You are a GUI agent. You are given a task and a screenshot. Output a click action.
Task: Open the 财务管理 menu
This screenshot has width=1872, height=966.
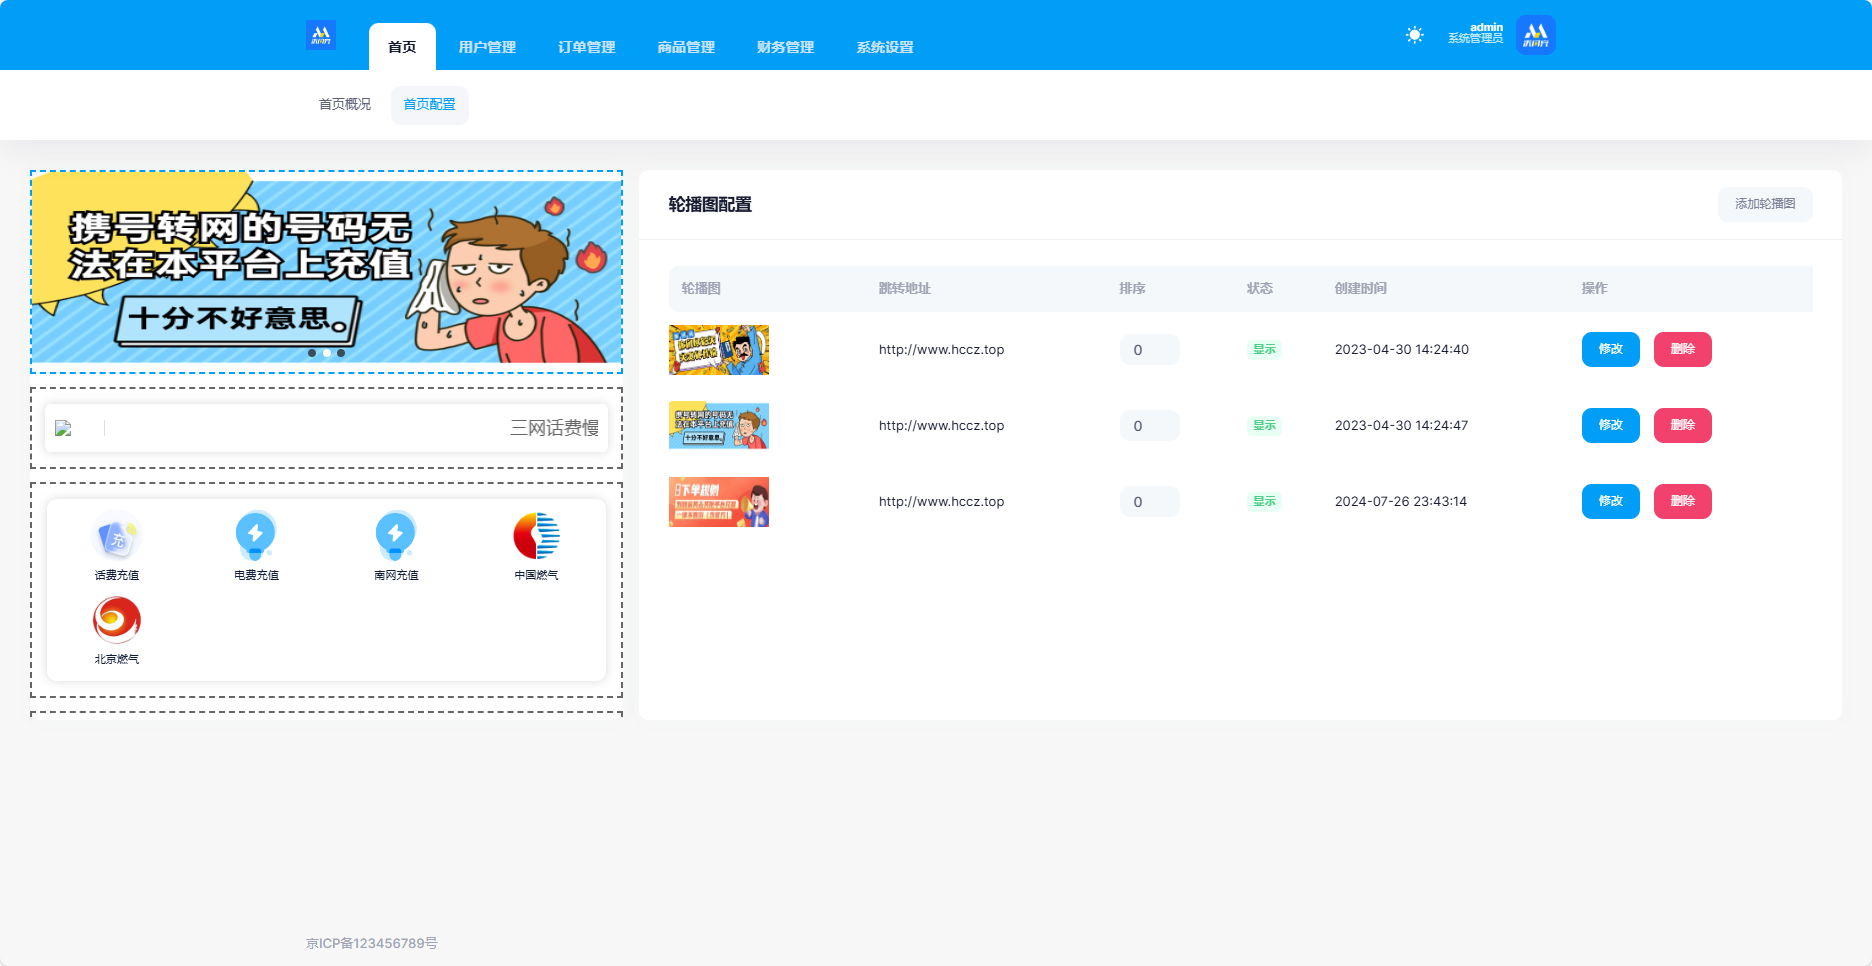[785, 47]
